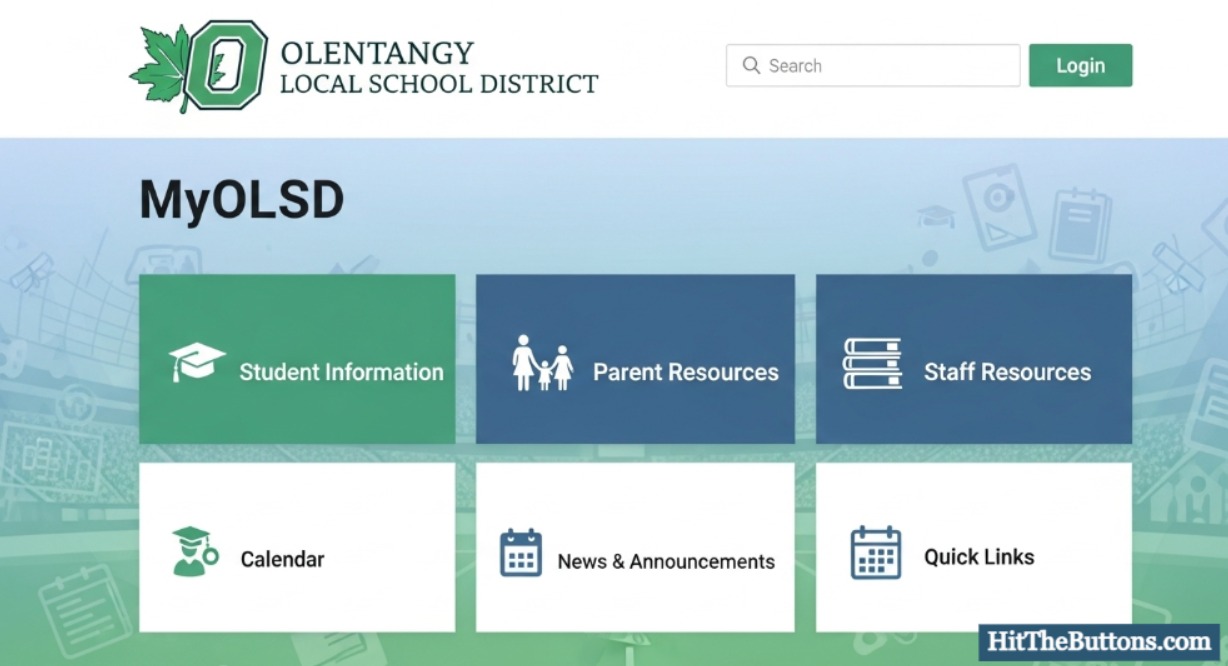This screenshot has width=1228, height=666.
Task: Select the Parent Resources text label
Action: [x=685, y=372]
